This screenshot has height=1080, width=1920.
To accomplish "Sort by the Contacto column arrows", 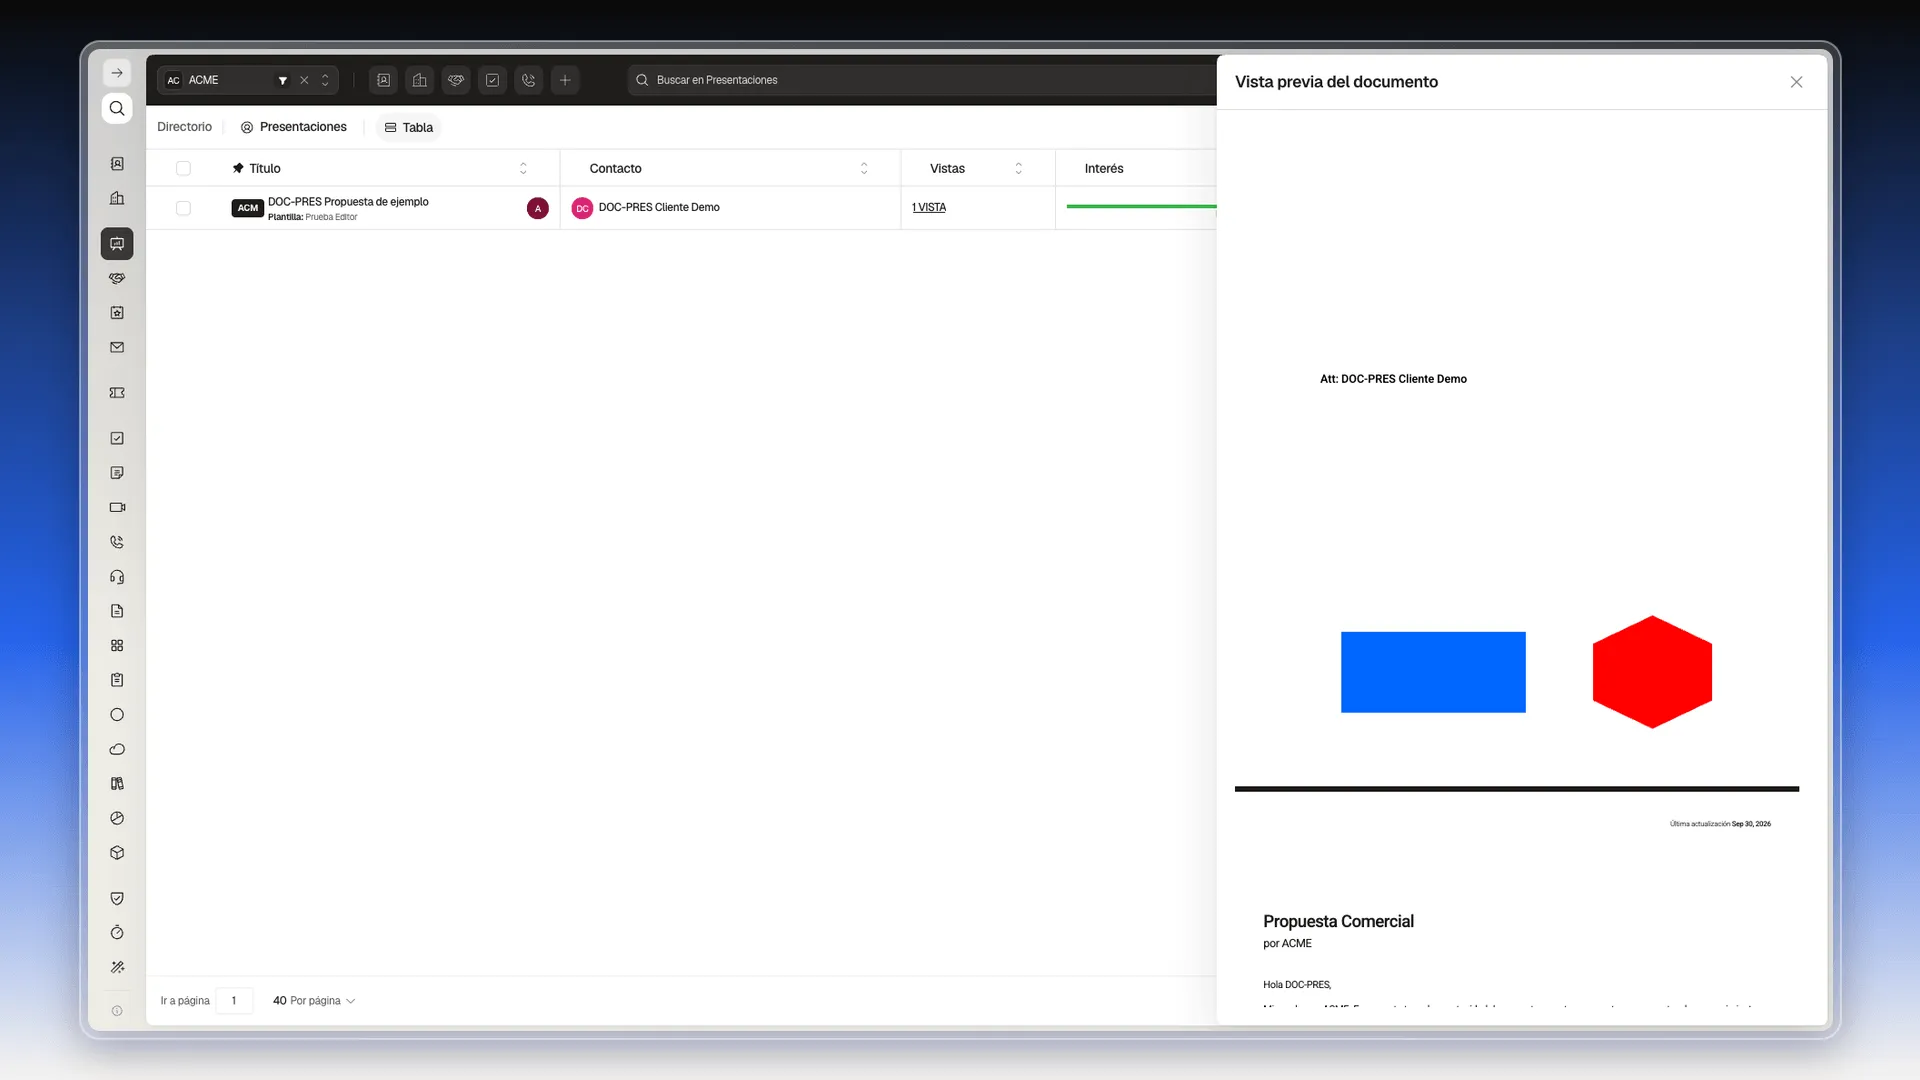I will [x=864, y=168].
